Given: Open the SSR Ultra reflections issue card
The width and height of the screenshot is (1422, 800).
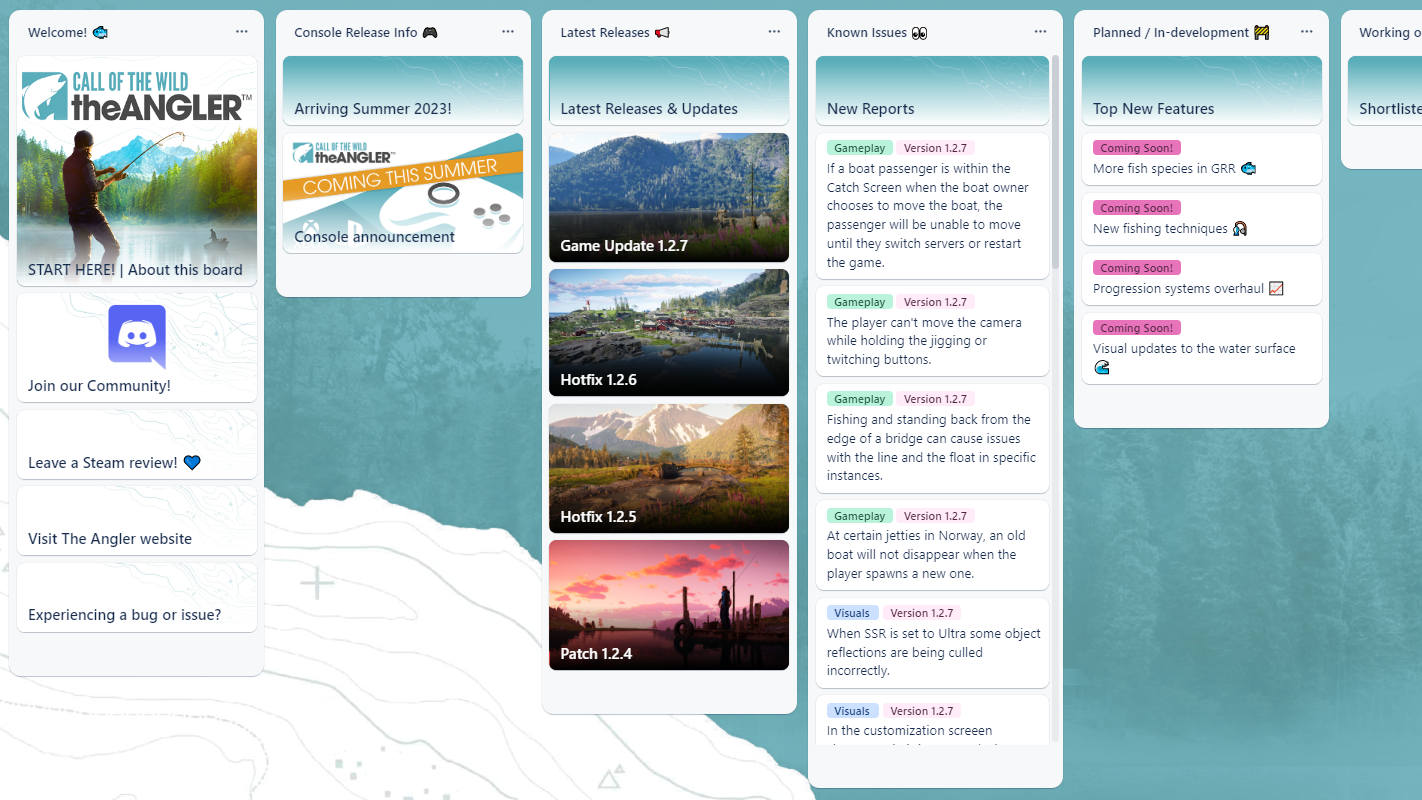Looking at the screenshot, I should coord(932,642).
